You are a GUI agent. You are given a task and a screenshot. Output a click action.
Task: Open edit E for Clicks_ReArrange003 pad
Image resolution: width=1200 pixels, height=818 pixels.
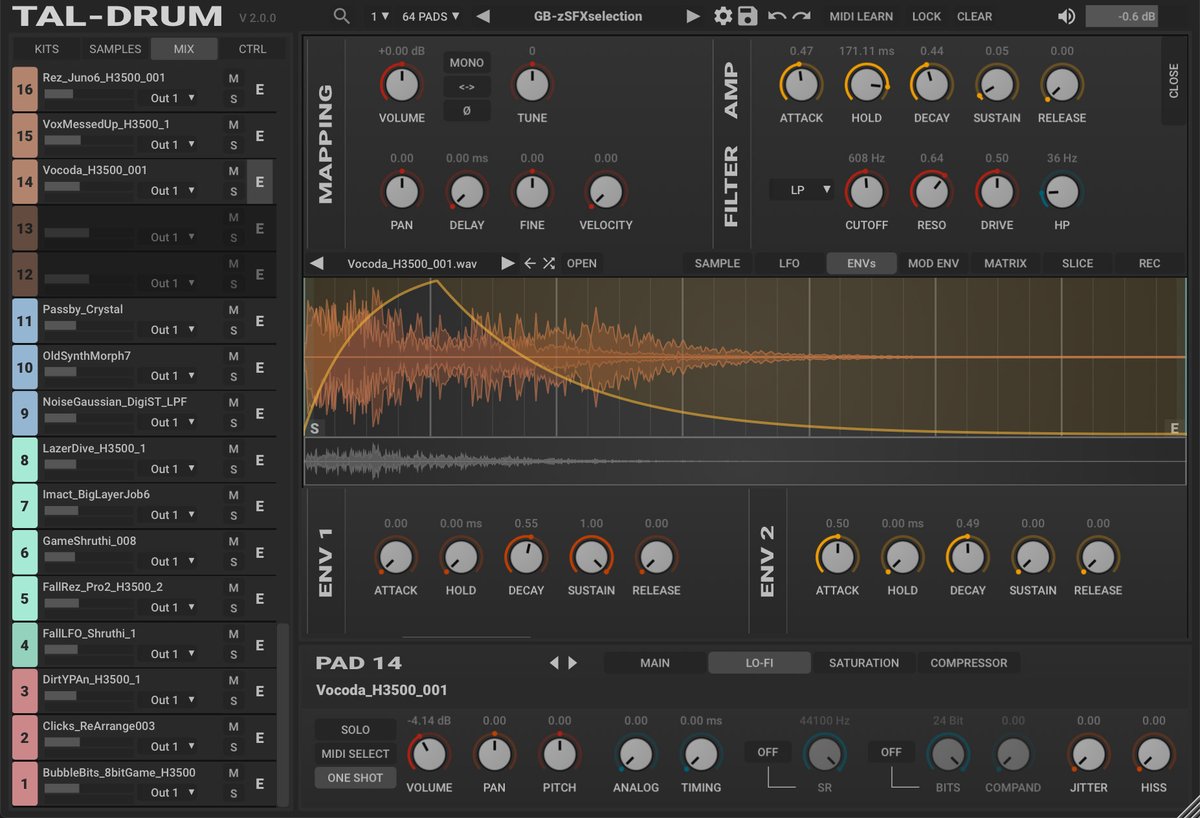259,737
